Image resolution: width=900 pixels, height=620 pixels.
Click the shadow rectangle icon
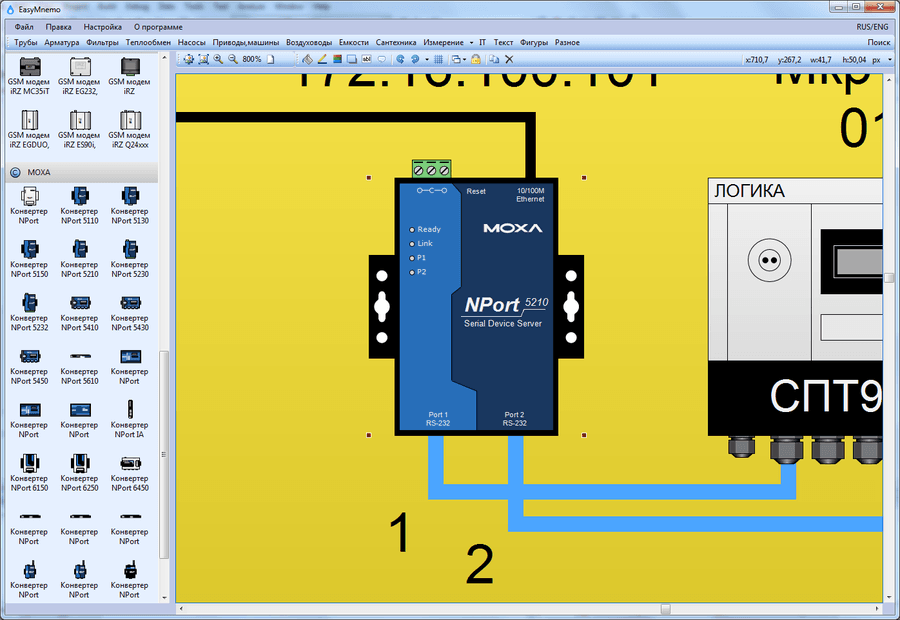(352, 59)
